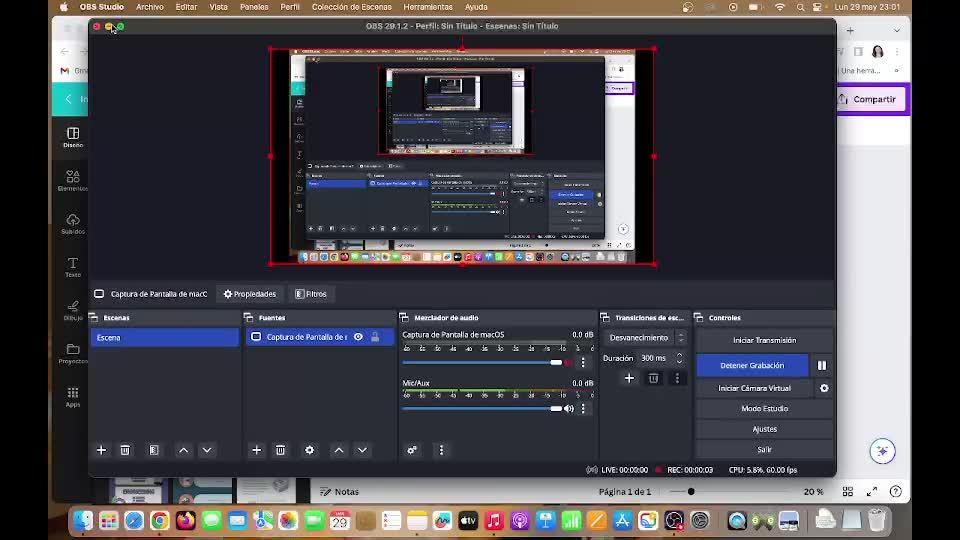Open virtual camera settings gear
This screenshot has width=960, height=540.
[x=824, y=388]
